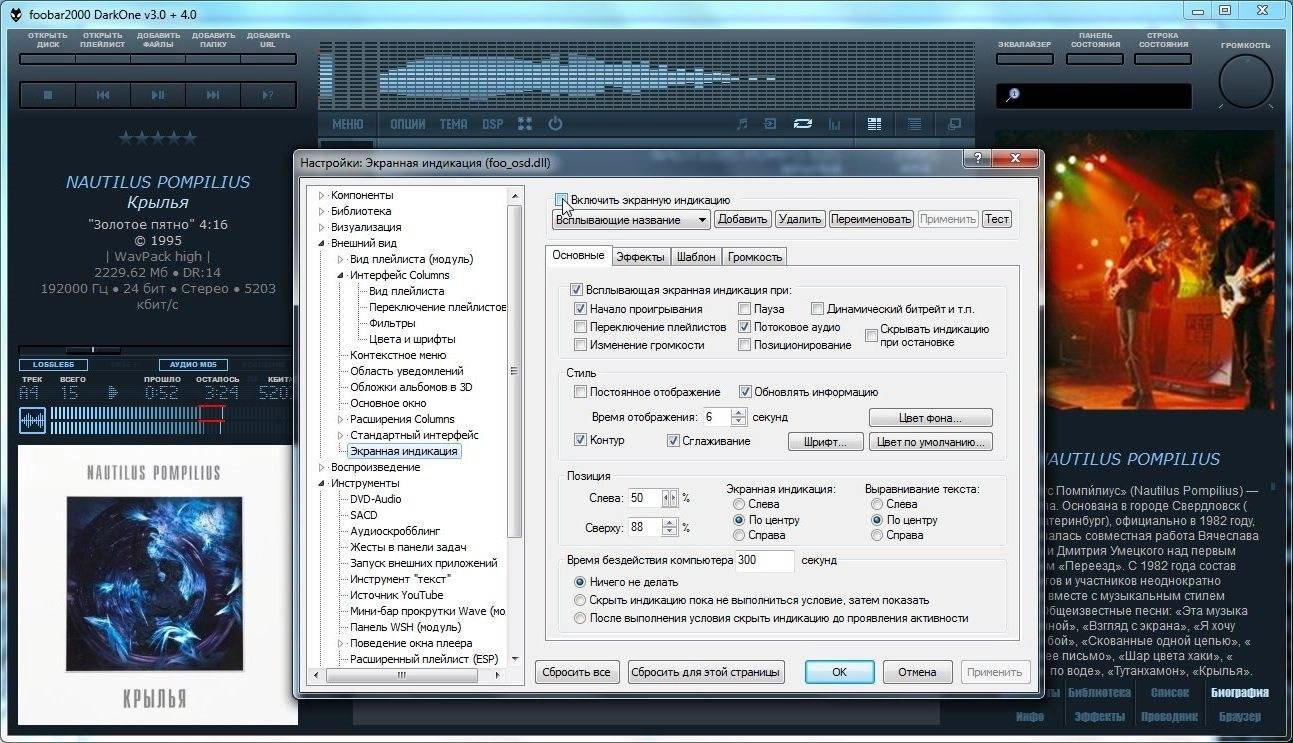This screenshot has height=743, width=1293.
Task: Confirm the dialog with OK
Action: 840,672
